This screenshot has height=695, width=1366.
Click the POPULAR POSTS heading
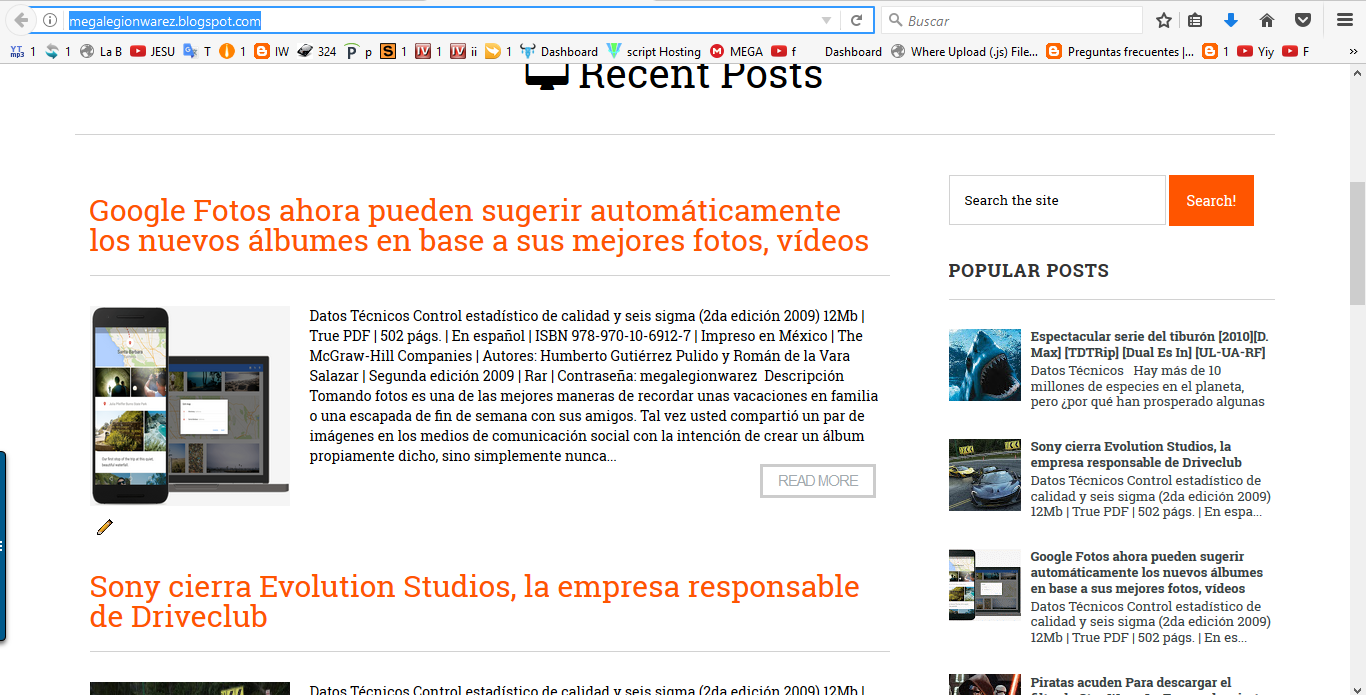click(1028, 271)
